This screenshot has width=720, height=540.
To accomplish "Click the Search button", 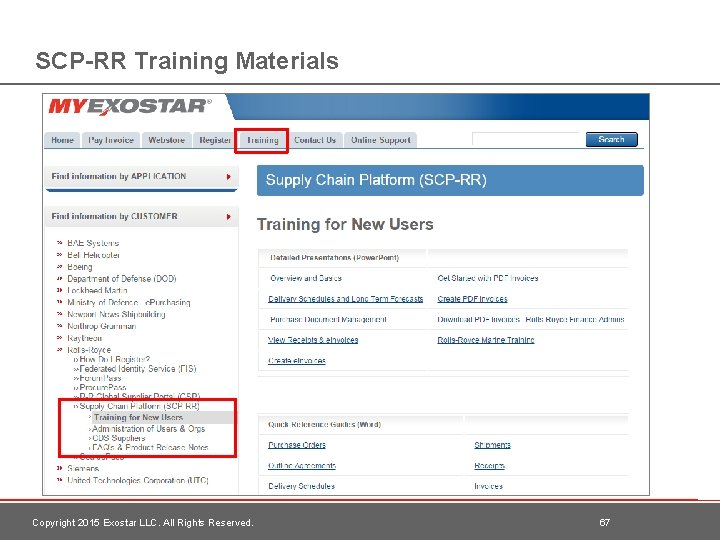I will coord(612,139).
